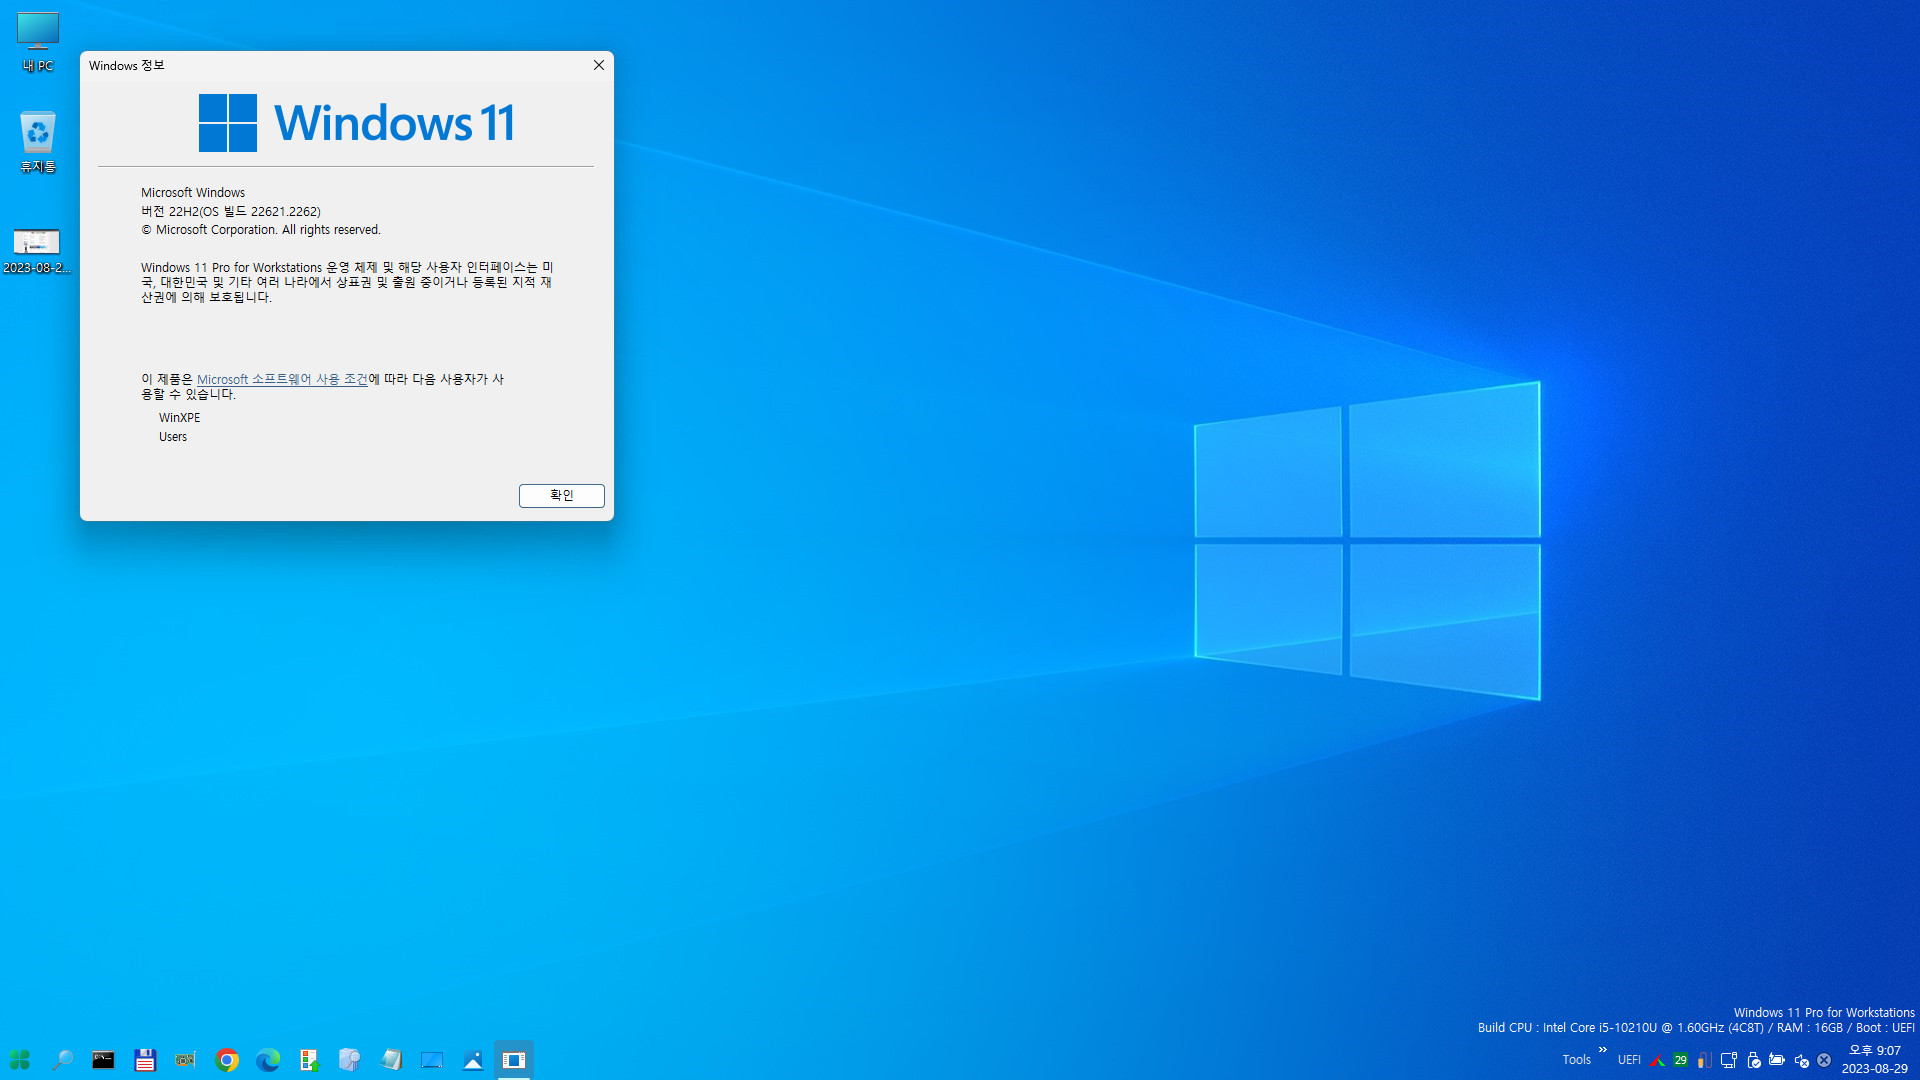1920x1080 pixels.
Task: Click the battery power tray icon
Action: pyautogui.click(x=1777, y=1060)
